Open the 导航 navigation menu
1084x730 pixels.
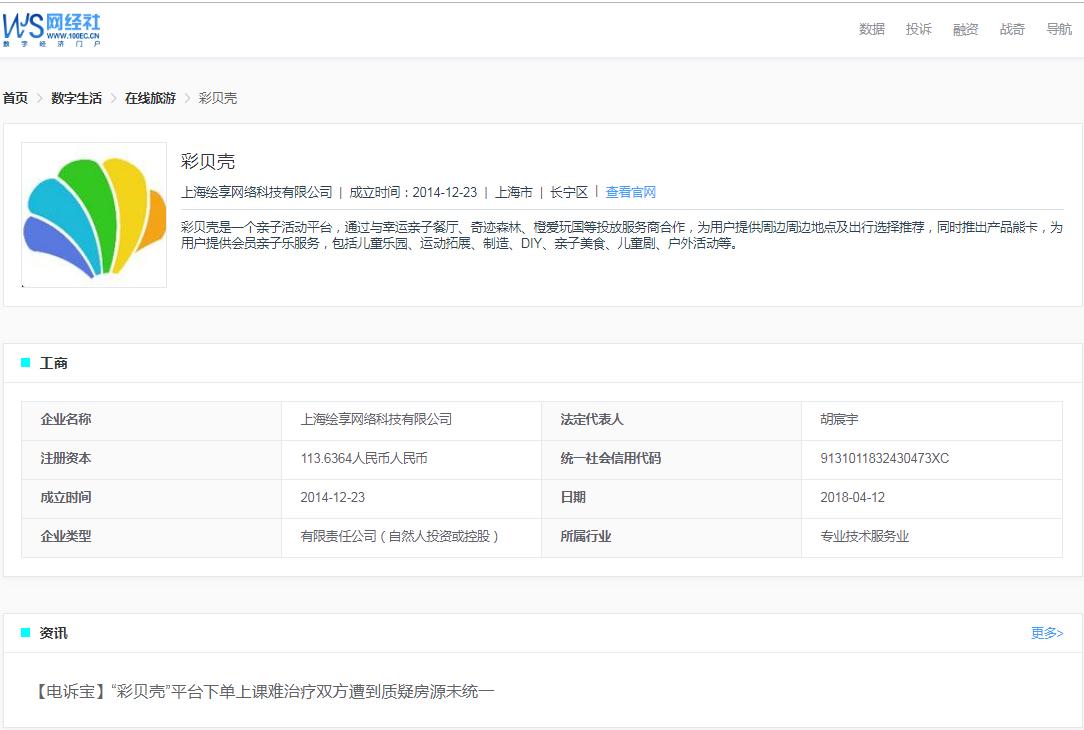[x=1058, y=29]
